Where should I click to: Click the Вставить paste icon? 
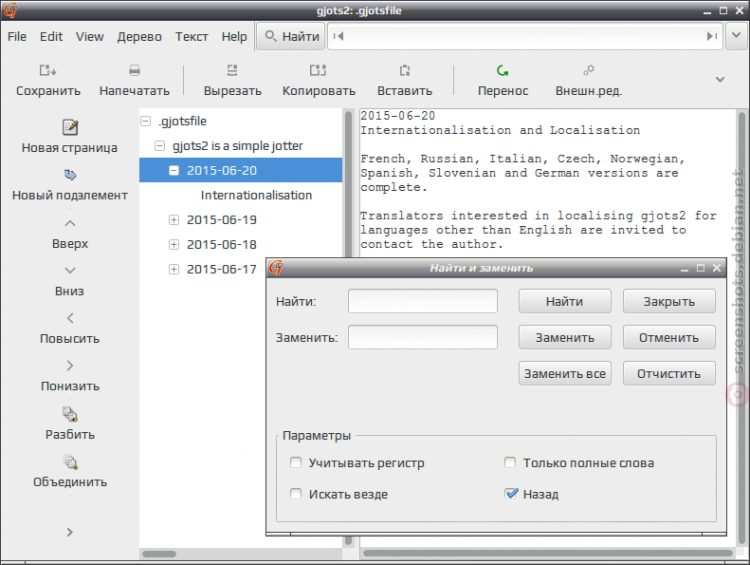pos(405,70)
